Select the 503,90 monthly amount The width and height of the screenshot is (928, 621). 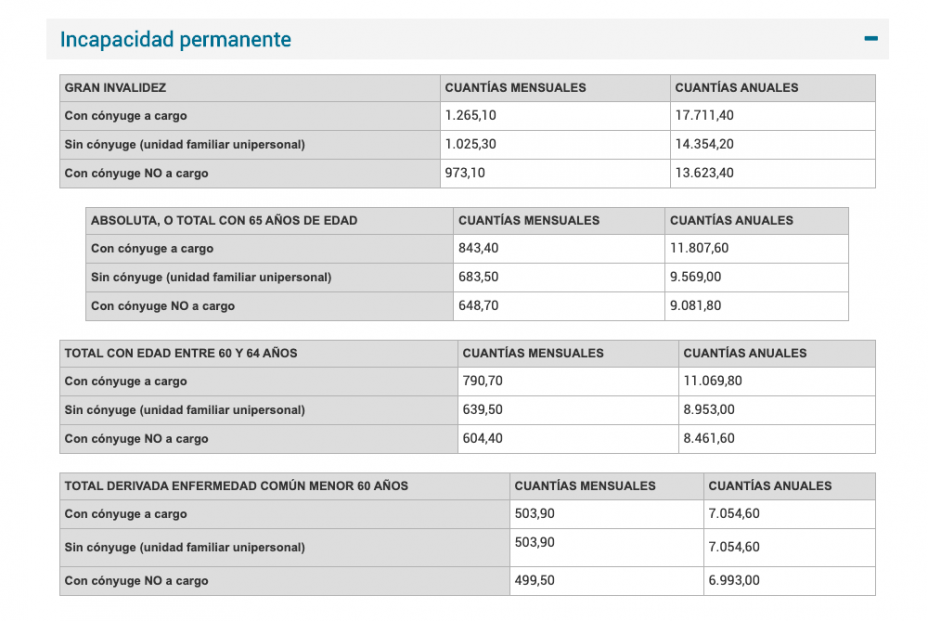pos(532,514)
